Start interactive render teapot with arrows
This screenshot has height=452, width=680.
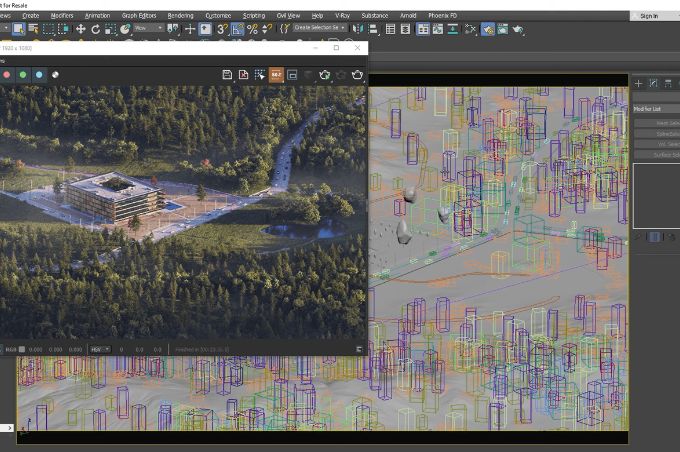(324, 75)
